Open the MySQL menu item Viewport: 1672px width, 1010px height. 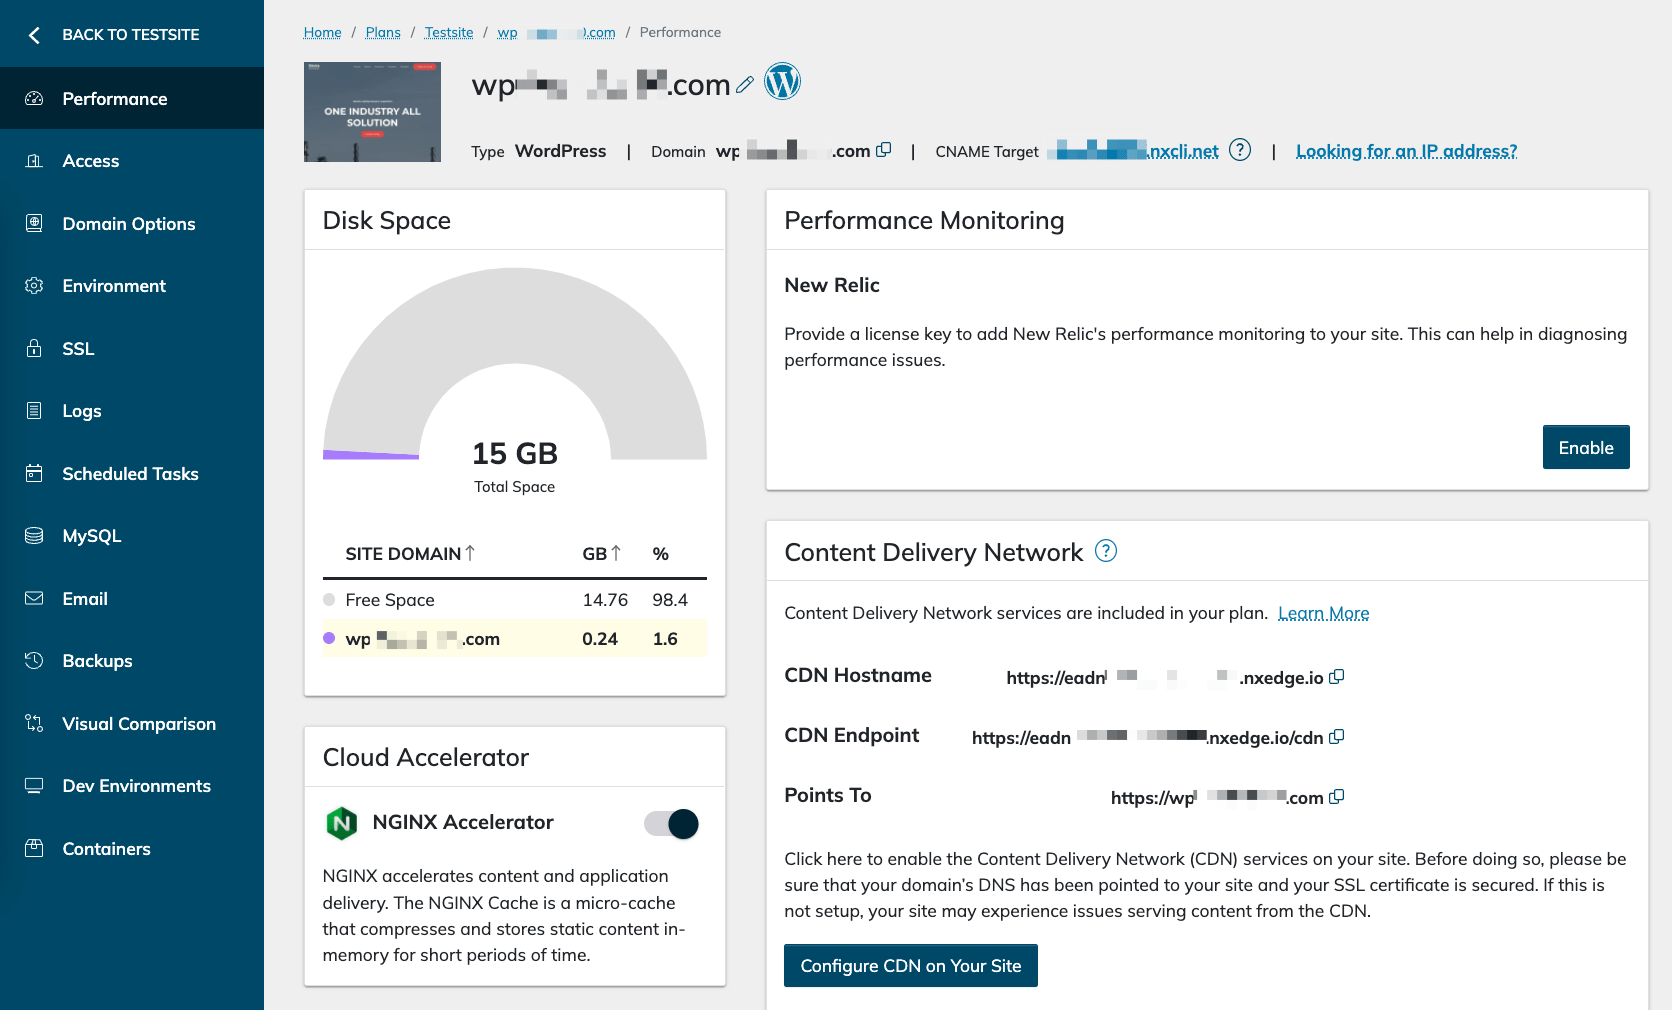click(x=132, y=536)
